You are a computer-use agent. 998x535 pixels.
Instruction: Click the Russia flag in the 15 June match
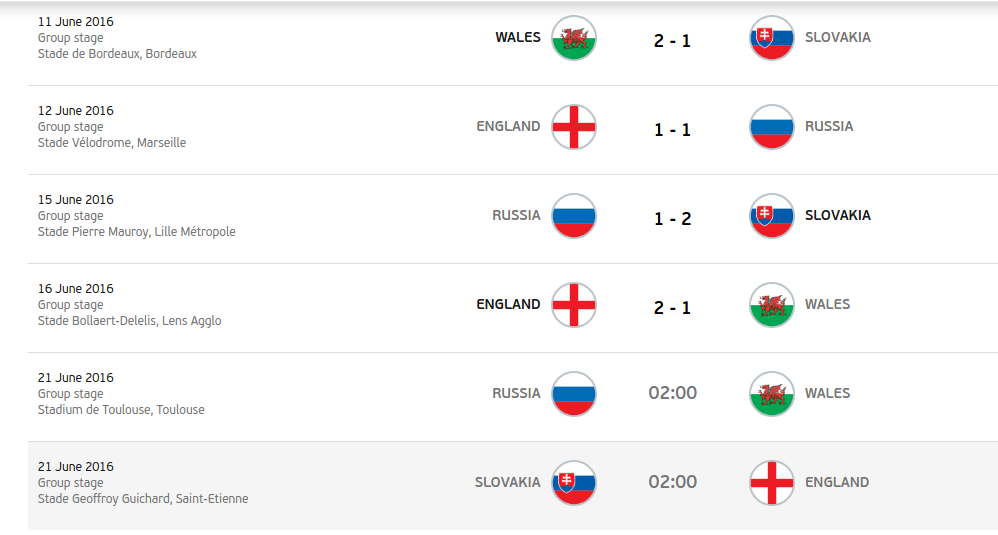(573, 216)
